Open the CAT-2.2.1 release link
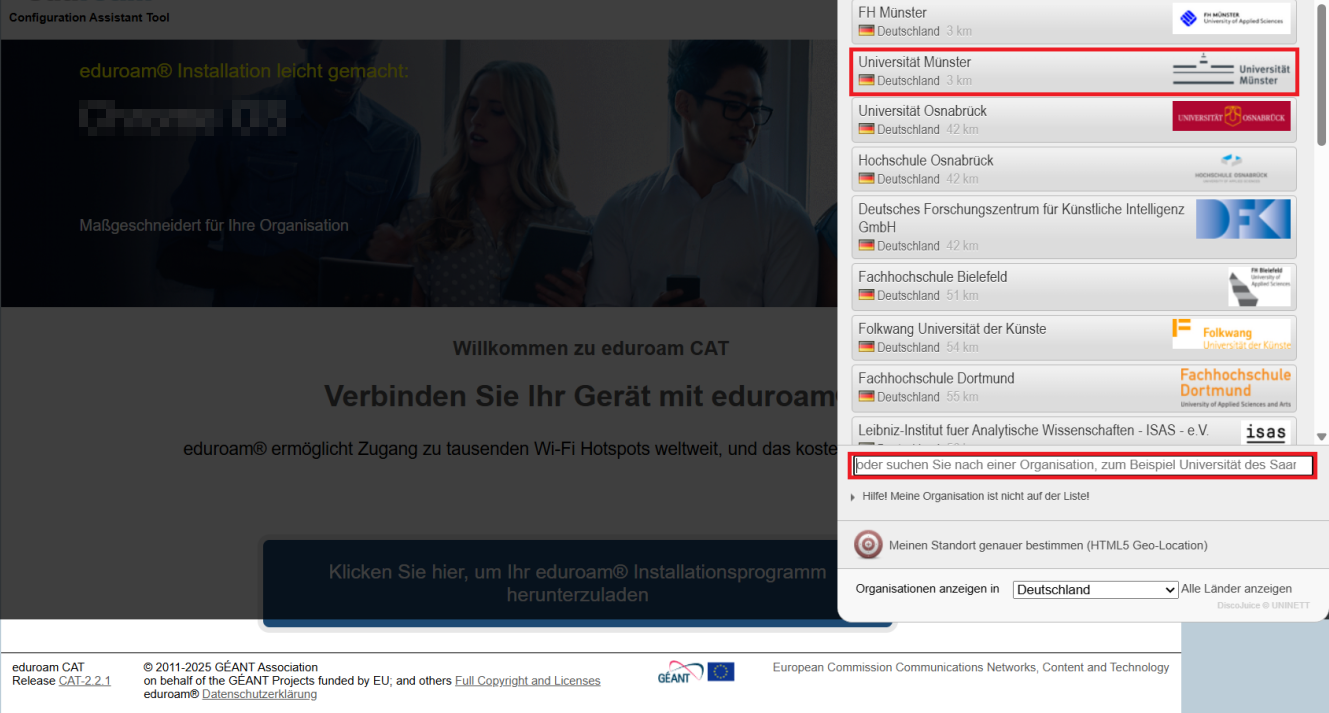This screenshot has width=1329, height=713. click(x=85, y=681)
